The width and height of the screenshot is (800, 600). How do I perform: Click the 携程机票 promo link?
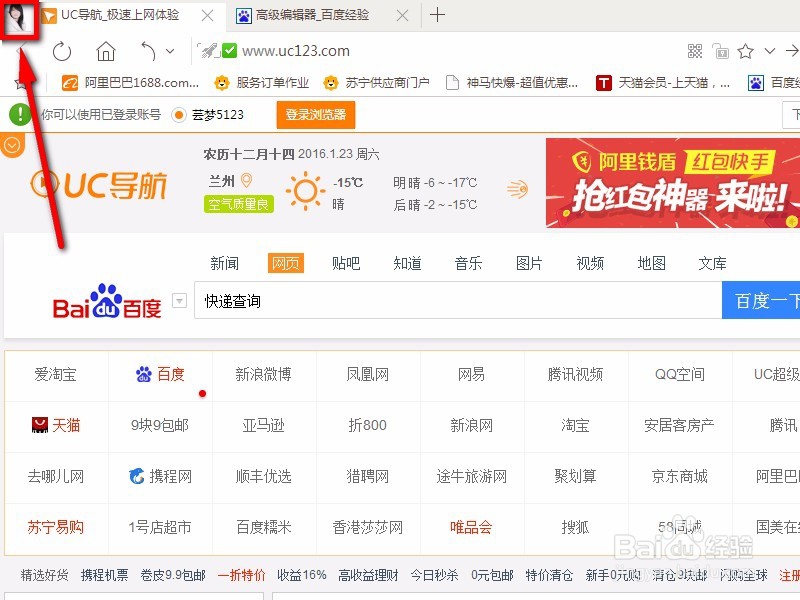click(x=105, y=576)
